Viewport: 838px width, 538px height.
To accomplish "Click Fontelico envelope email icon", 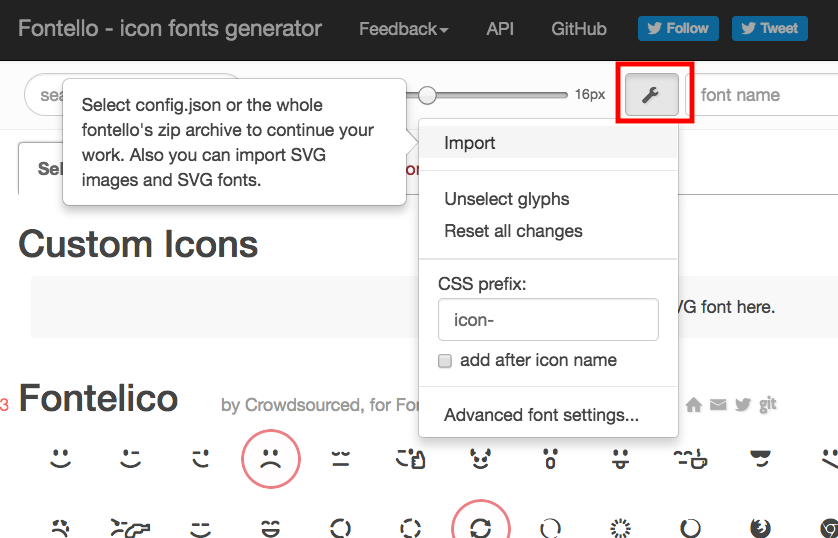I will 718,405.
